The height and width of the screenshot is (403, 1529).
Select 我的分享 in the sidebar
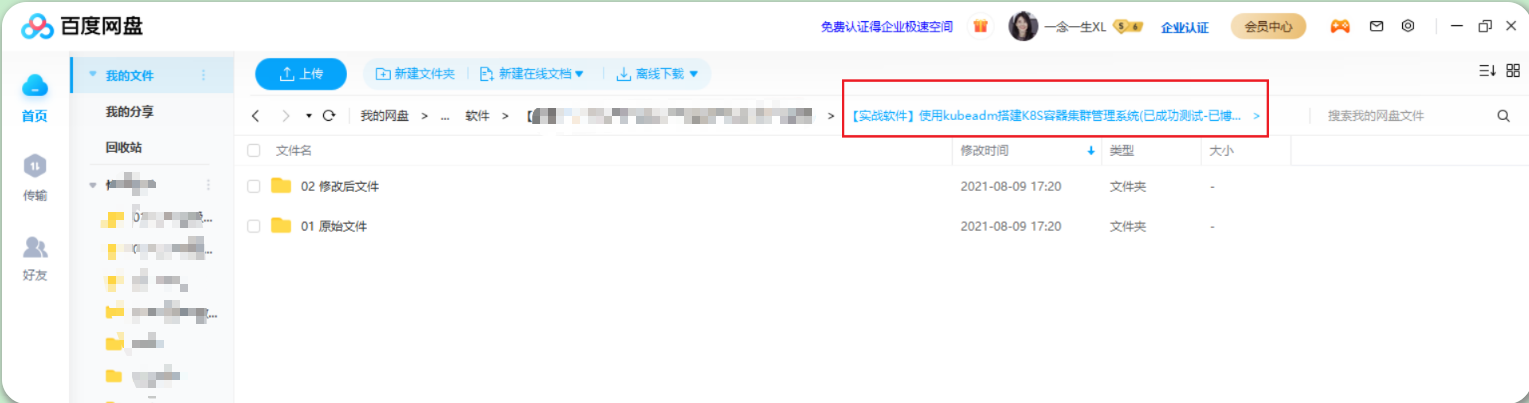point(130,111)
